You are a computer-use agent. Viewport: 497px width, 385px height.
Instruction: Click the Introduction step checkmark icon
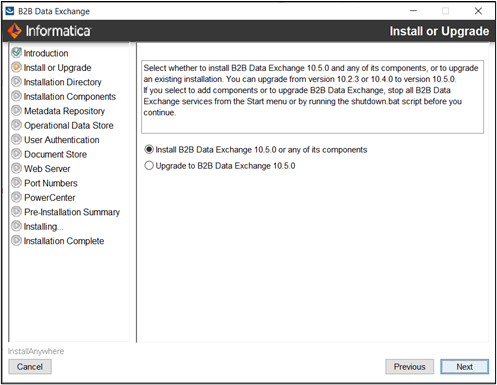[x=16, y=52]
